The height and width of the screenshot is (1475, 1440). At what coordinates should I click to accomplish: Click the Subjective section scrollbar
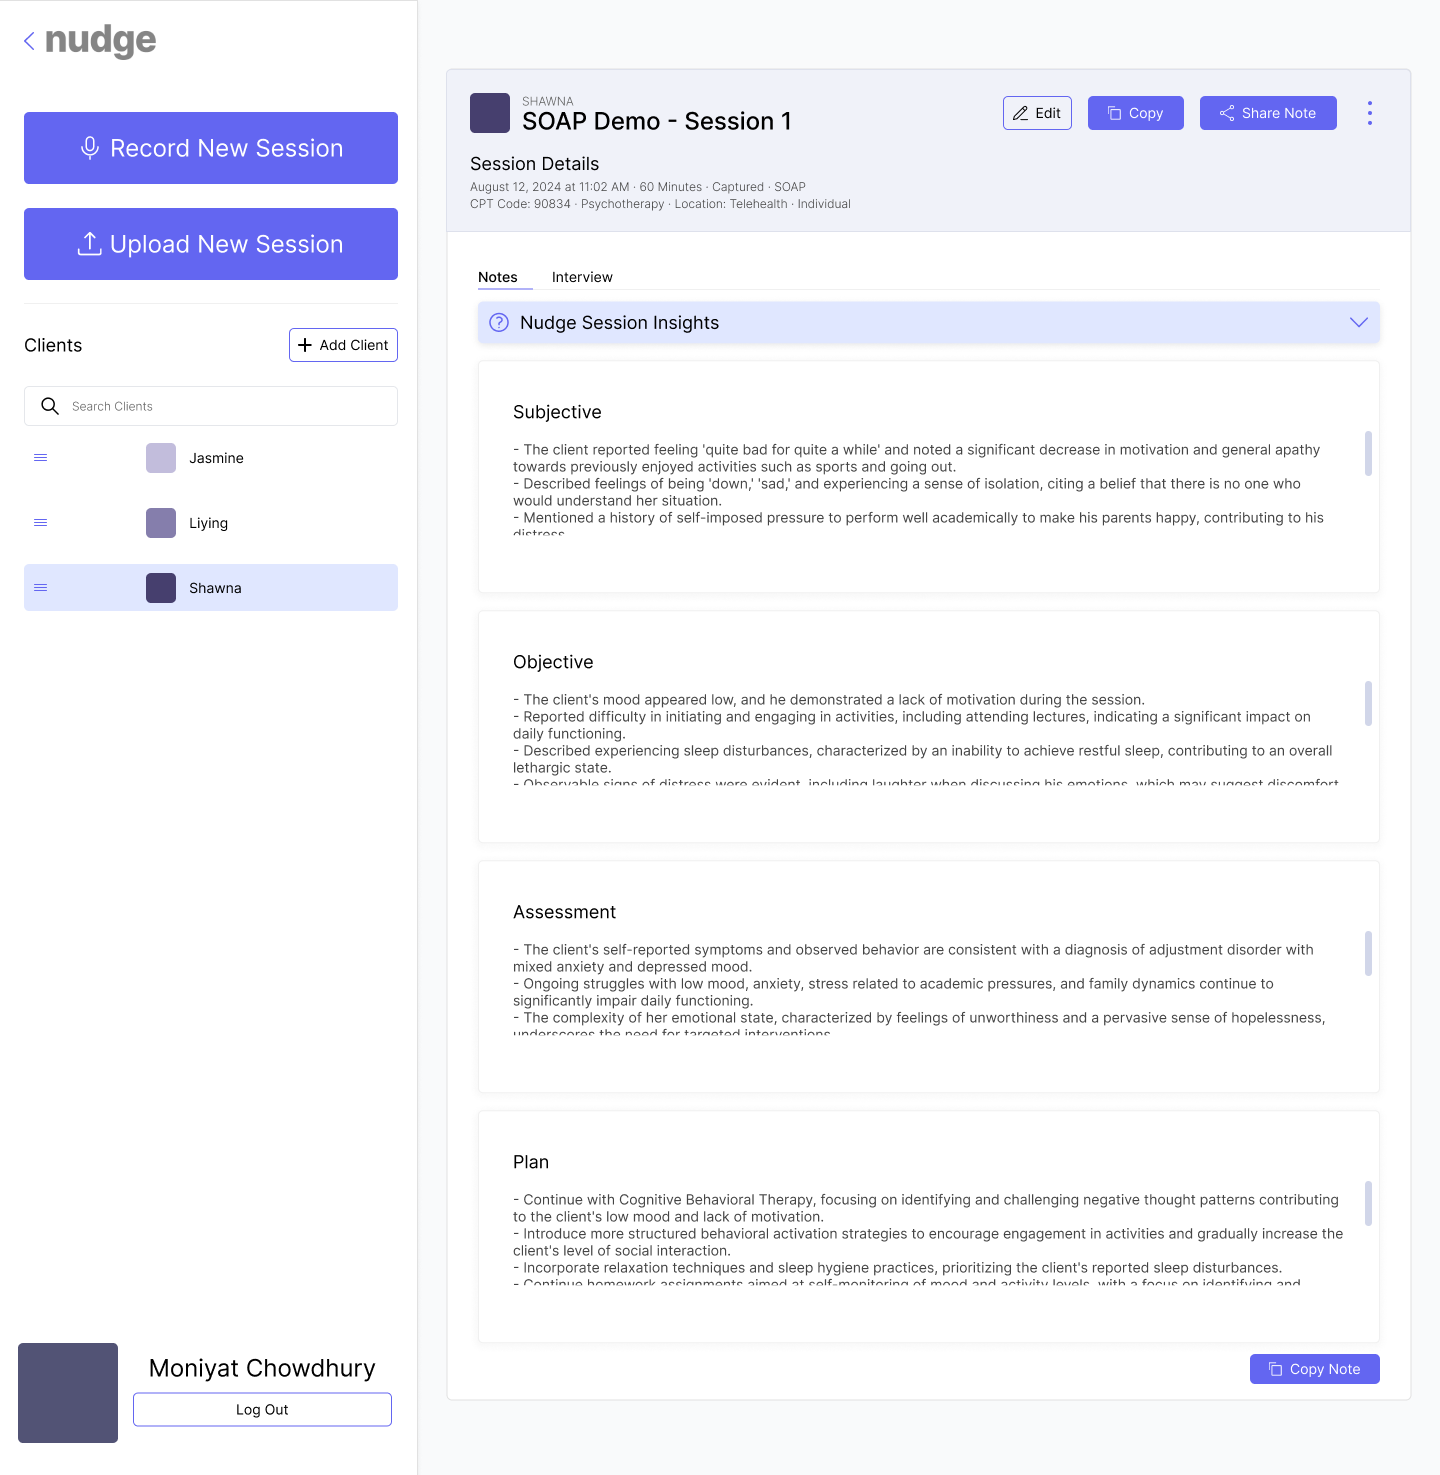point(1368,455)
